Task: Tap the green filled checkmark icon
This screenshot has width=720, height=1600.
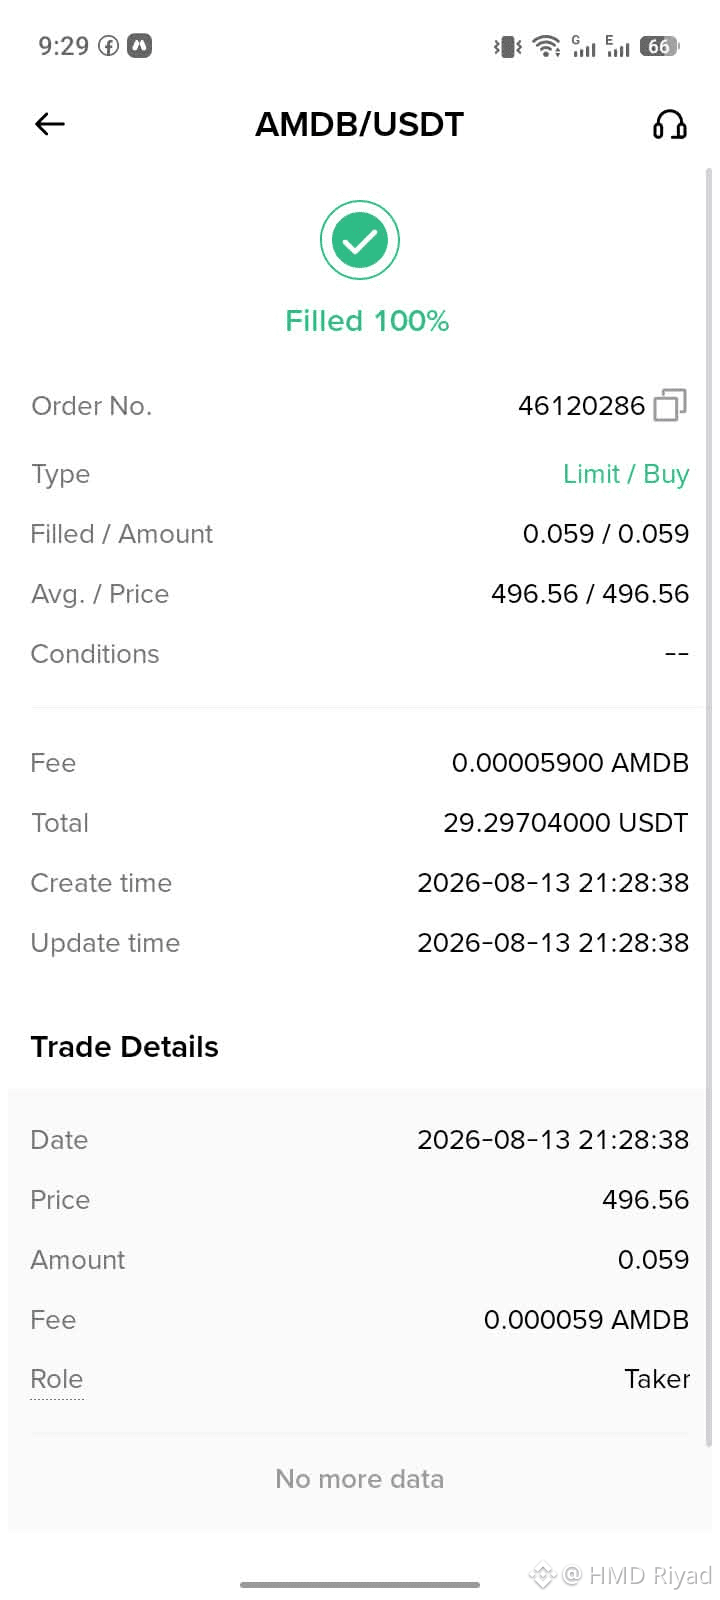Action: 360,240
